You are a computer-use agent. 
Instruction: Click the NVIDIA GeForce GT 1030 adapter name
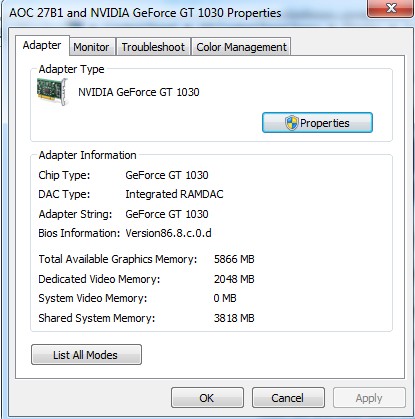139,92
